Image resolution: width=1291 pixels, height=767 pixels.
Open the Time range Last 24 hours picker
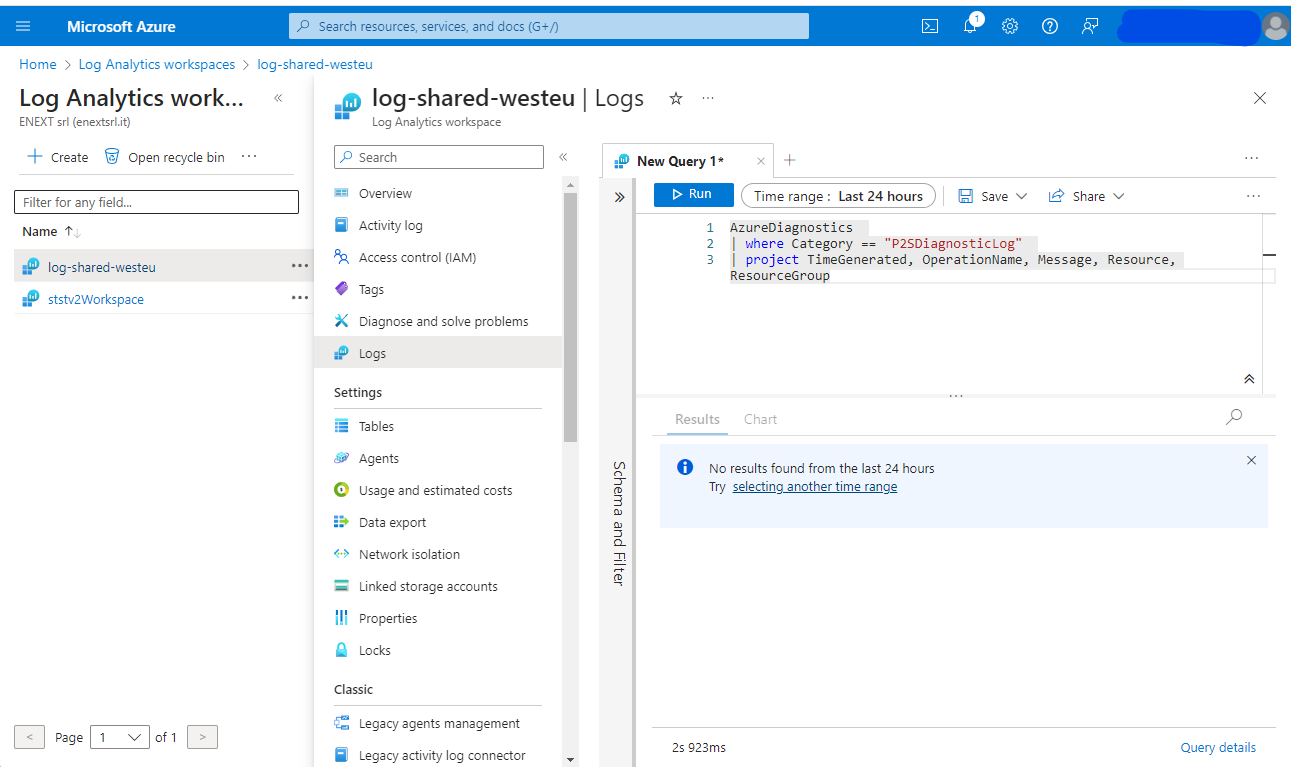pyautogui.click(x=838, y=196)
